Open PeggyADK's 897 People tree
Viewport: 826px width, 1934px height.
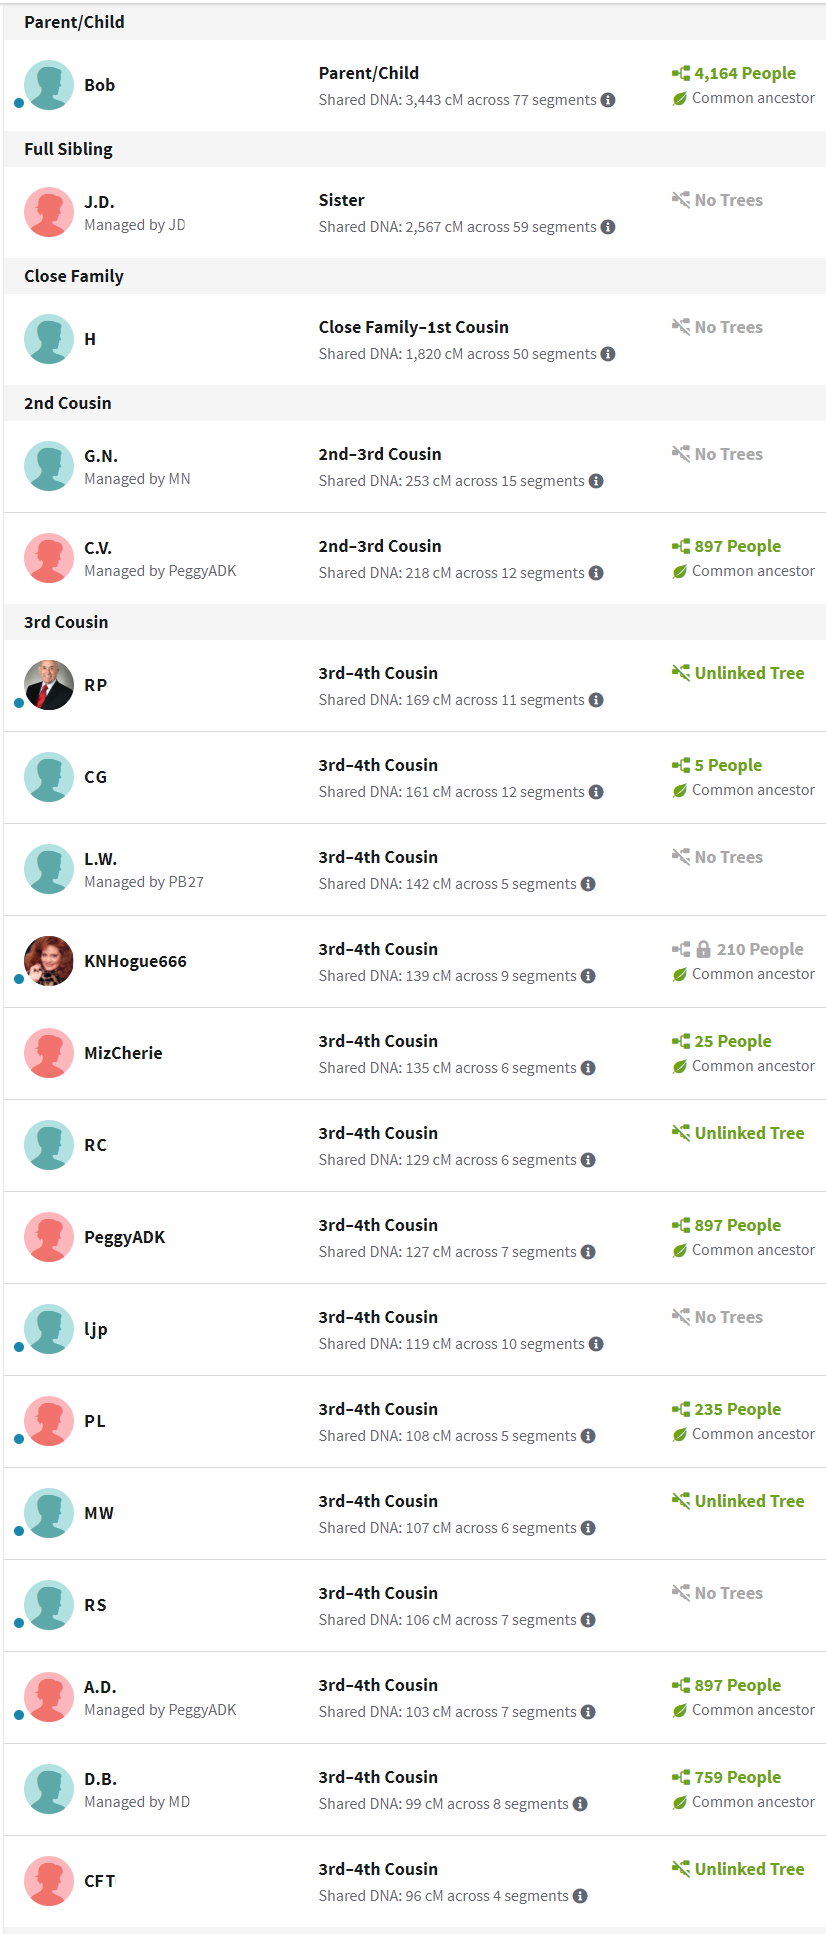(x=738, y=1225)
